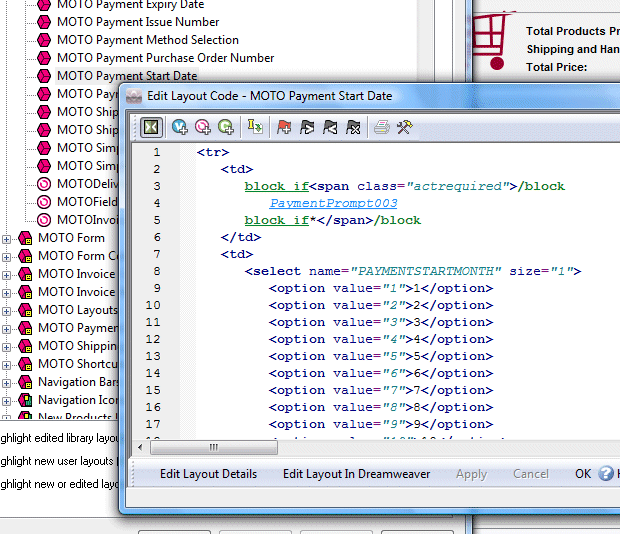Click the hammer and wrench tools icon
This screenshot has width=620, height=534.
coord(405,127)
